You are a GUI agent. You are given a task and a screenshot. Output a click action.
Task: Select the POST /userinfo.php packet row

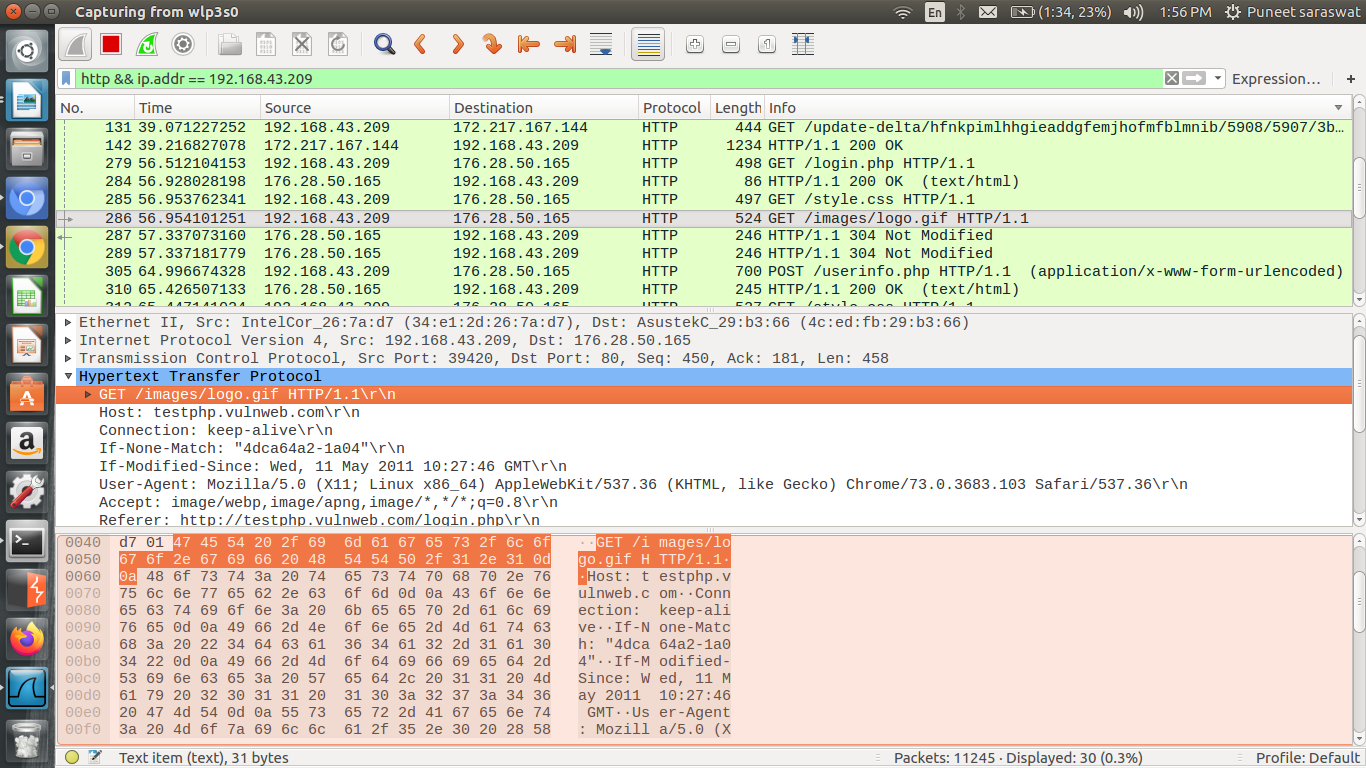click(700, 272)
